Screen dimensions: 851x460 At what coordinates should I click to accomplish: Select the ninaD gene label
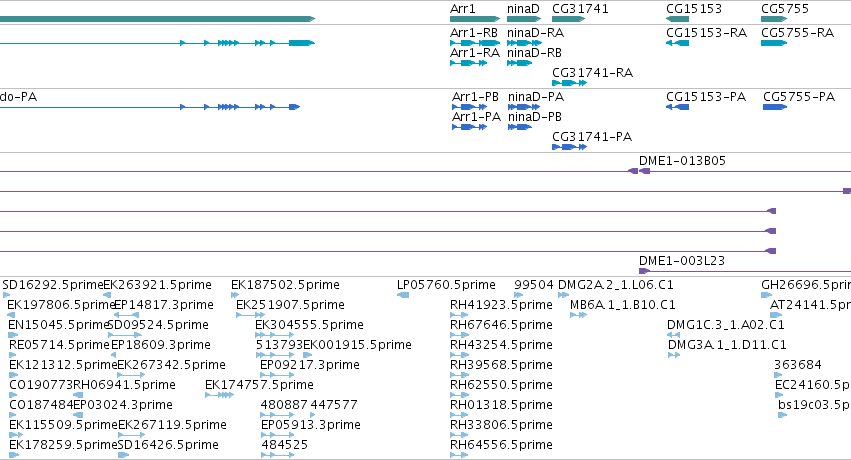523,9
